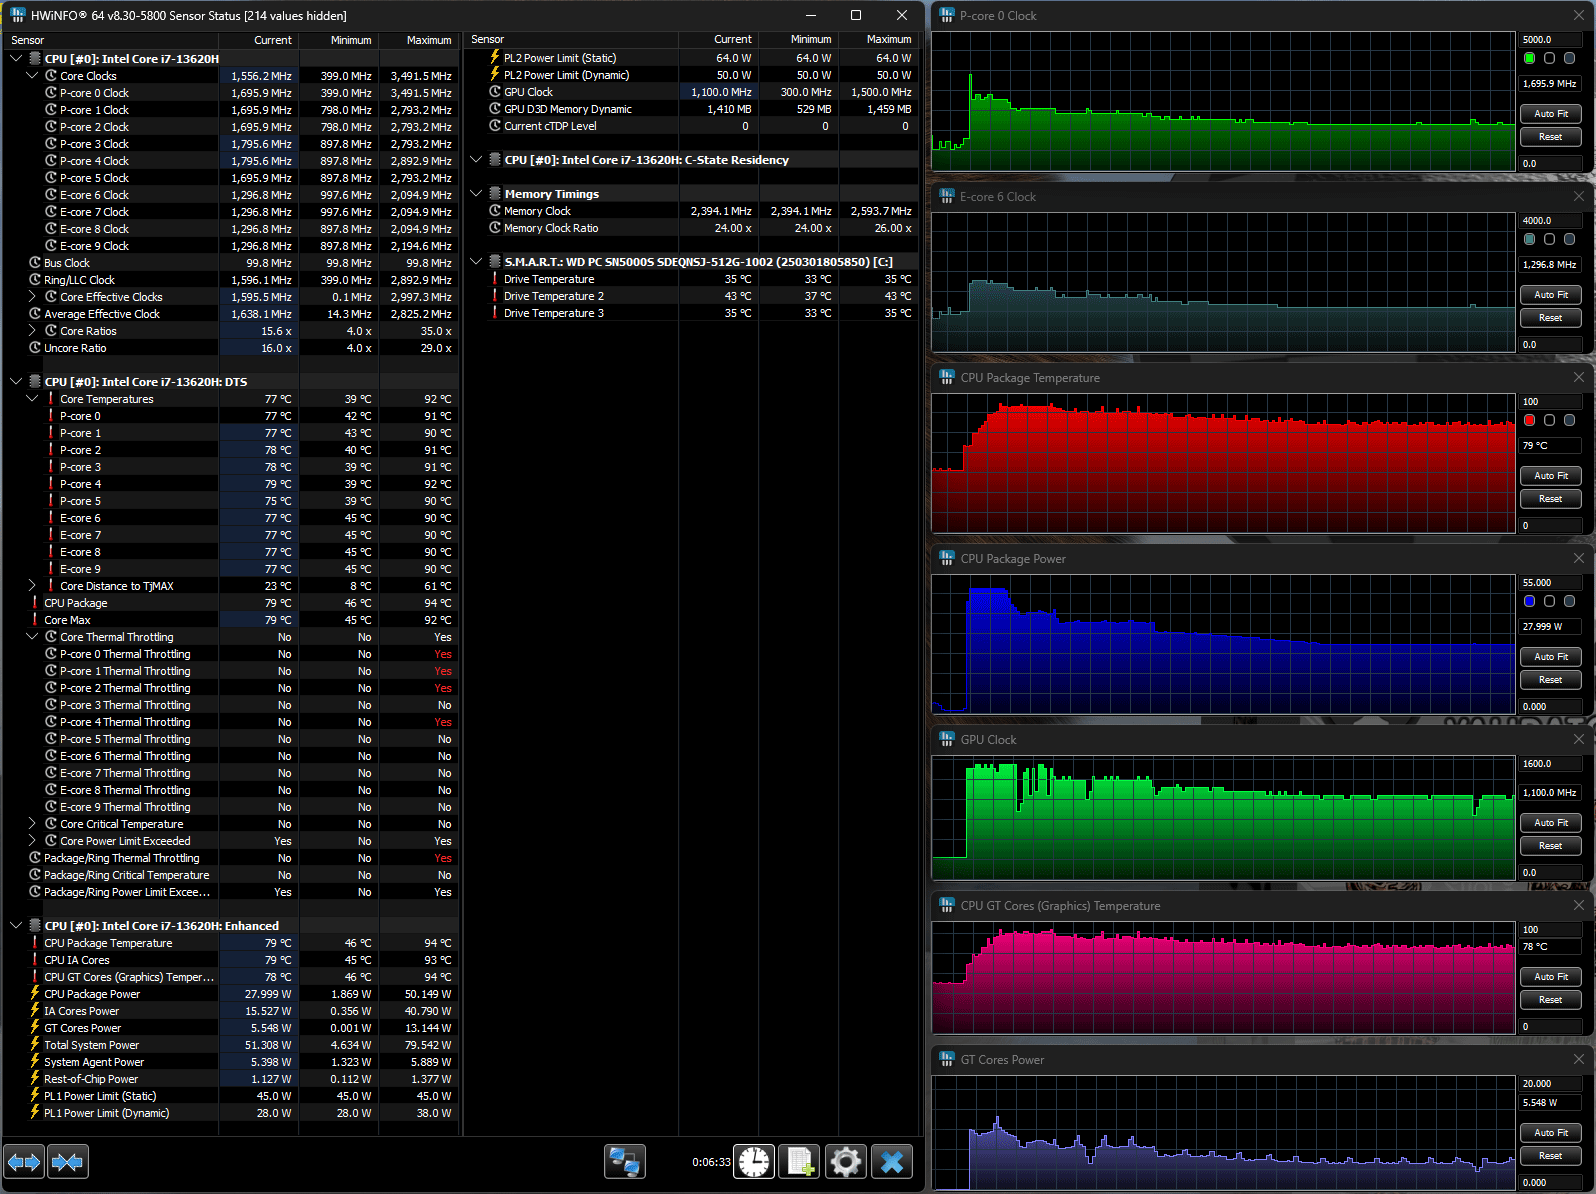This screenshot has height=1194, width=1596.
Task: Open the remote center network monitors icon
Action: (x=625, y=1162)
